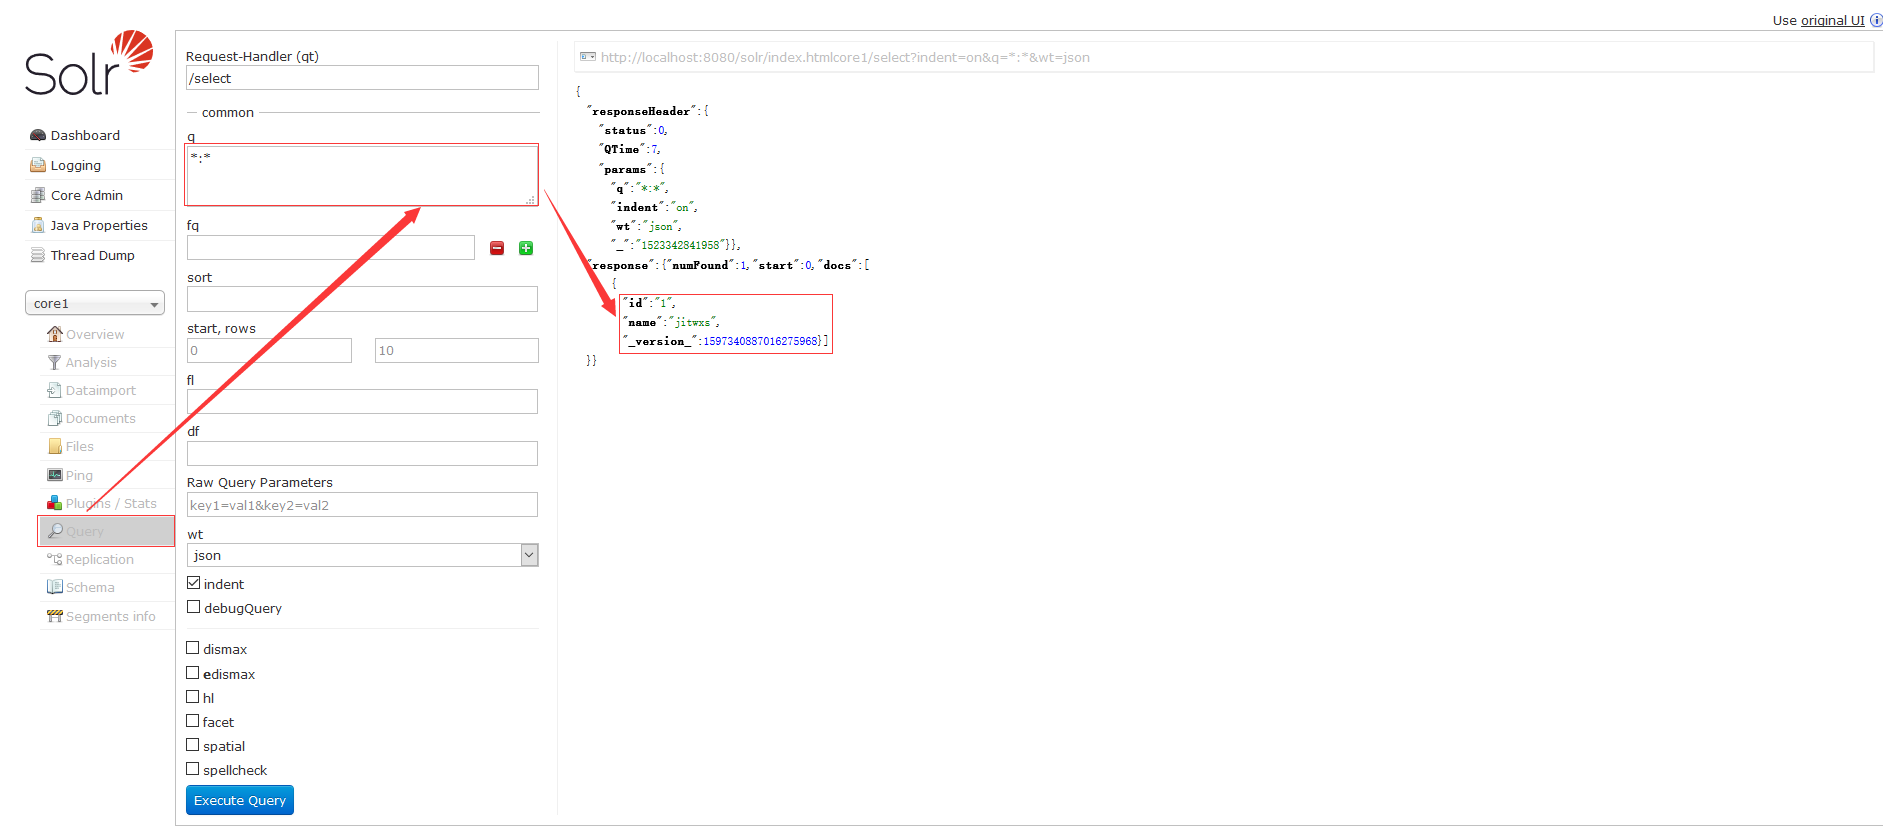
Task: Click the Plugins / Stats icon
Action: 55,503
